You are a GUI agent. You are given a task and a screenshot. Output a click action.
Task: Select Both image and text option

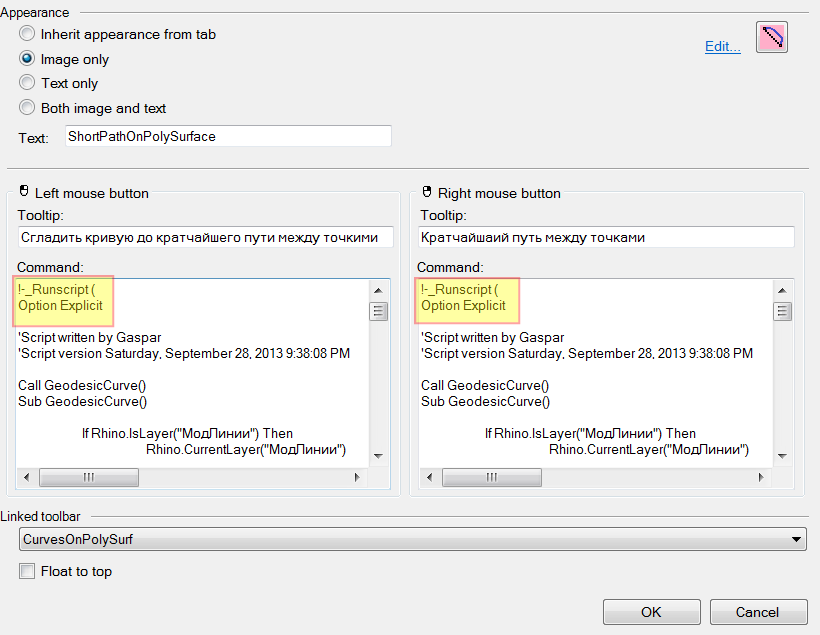[27, 108]
